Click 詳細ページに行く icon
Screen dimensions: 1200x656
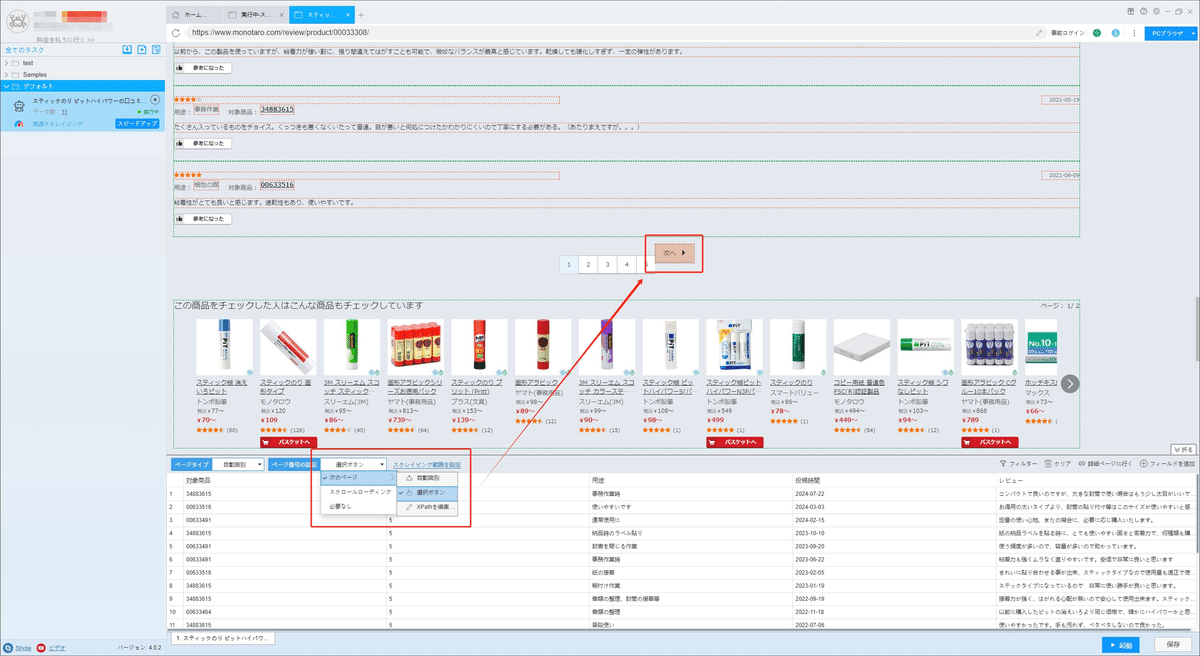point(1083,464)
